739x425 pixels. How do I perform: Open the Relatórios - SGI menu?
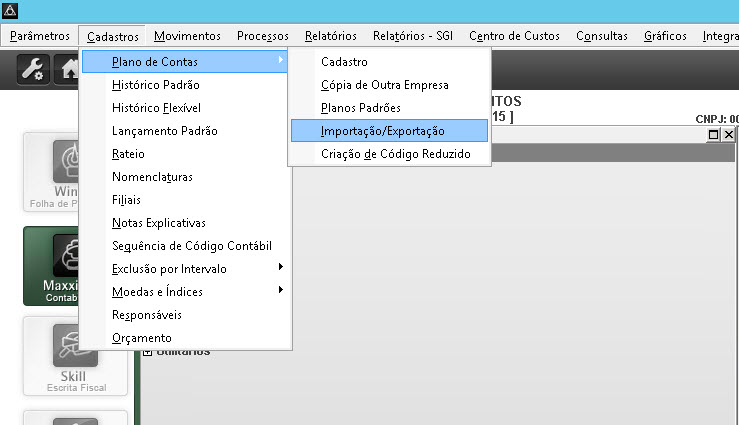[x=413, y=36]
